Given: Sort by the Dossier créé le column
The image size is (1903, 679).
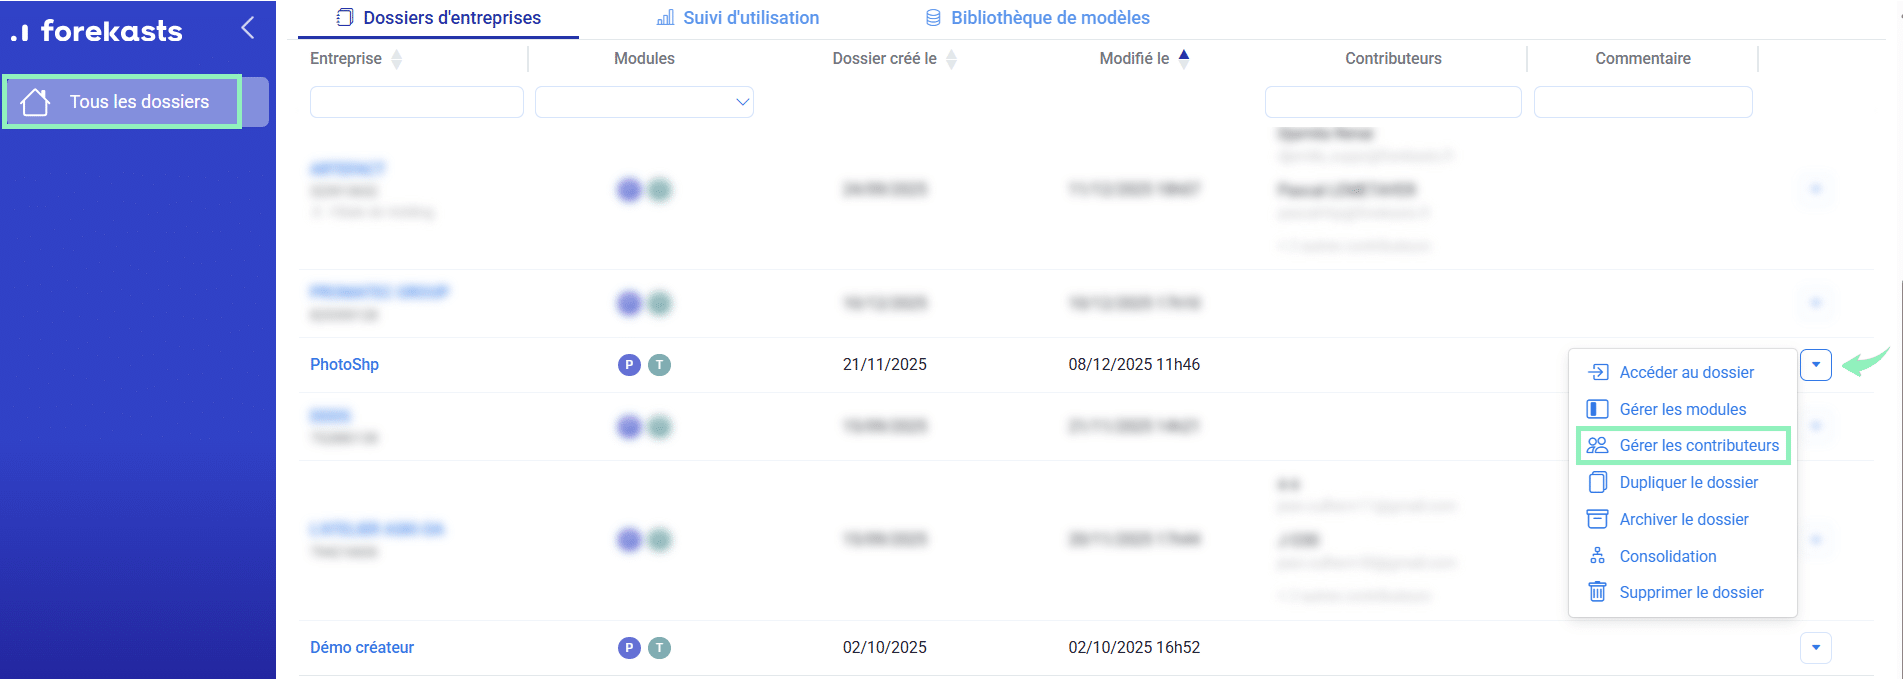Looking at the screenshot, I should click(x=951, y=59).
